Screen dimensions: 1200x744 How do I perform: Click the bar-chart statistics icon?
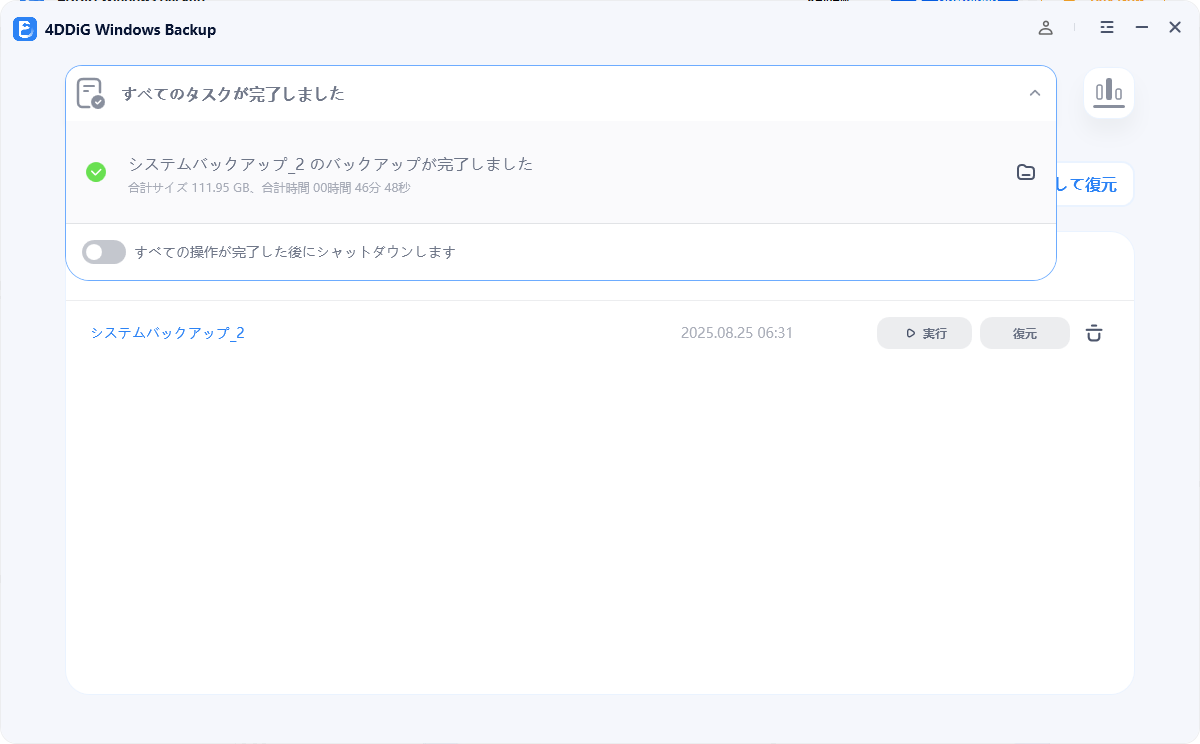pos(1109,92)
